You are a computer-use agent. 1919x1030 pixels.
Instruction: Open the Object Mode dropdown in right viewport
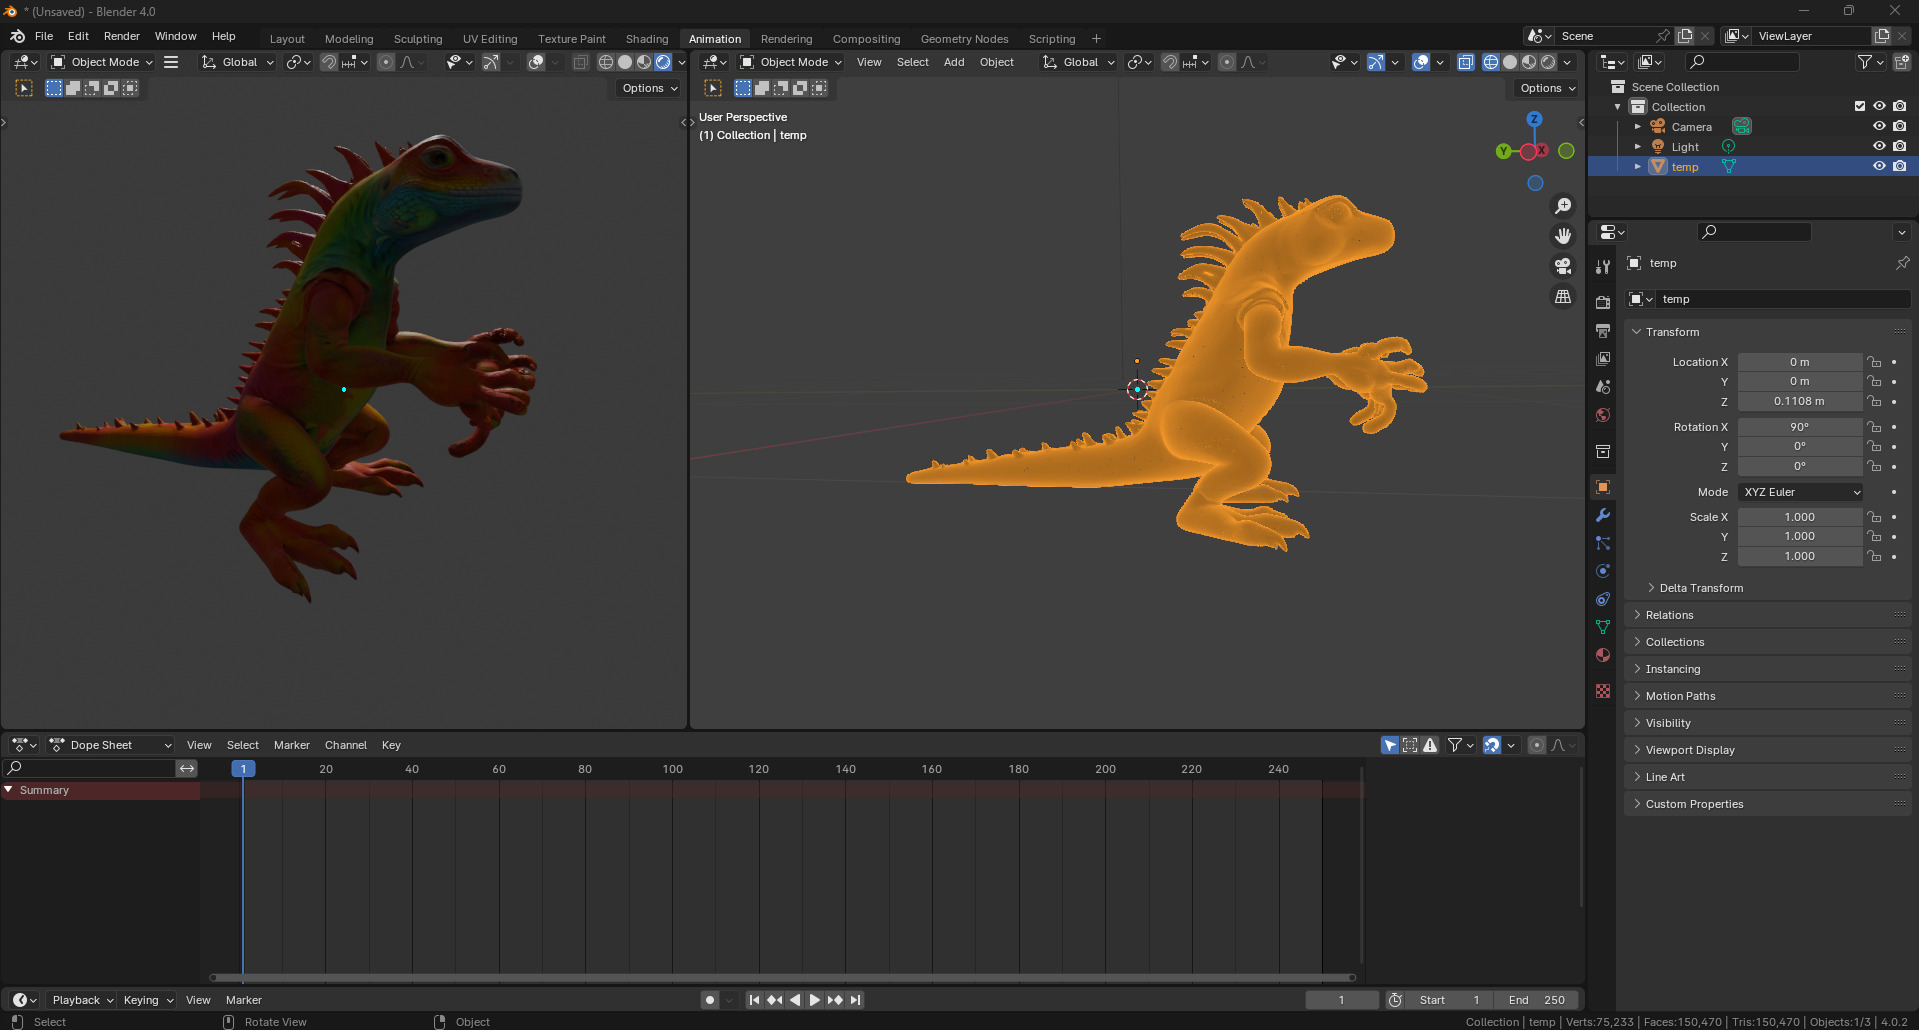click(x=791, y=62)
